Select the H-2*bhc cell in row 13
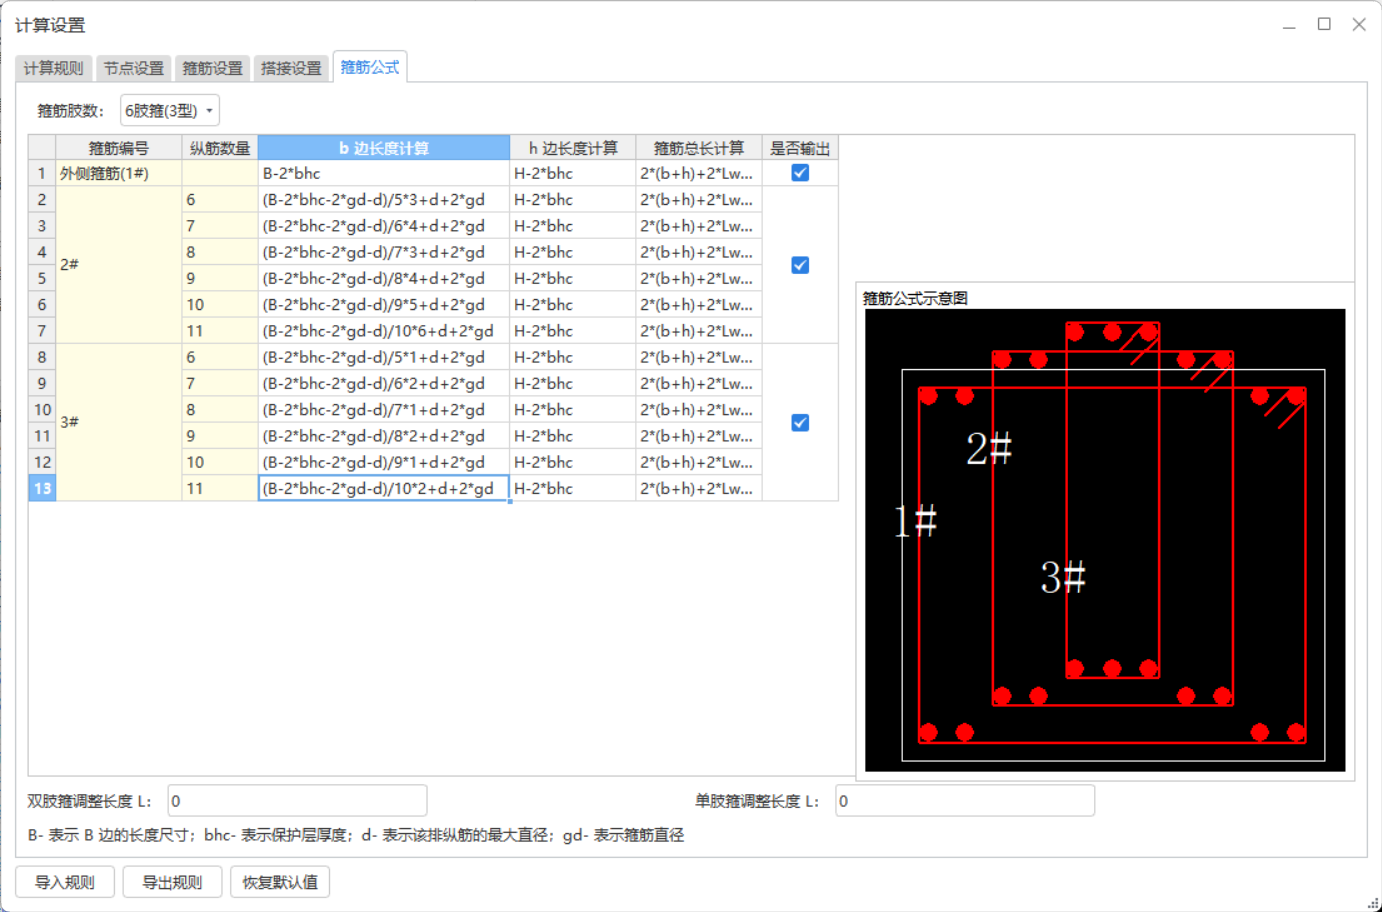Image resolution: width=1382 pixels, height=912 pixels. click(573, 488)
